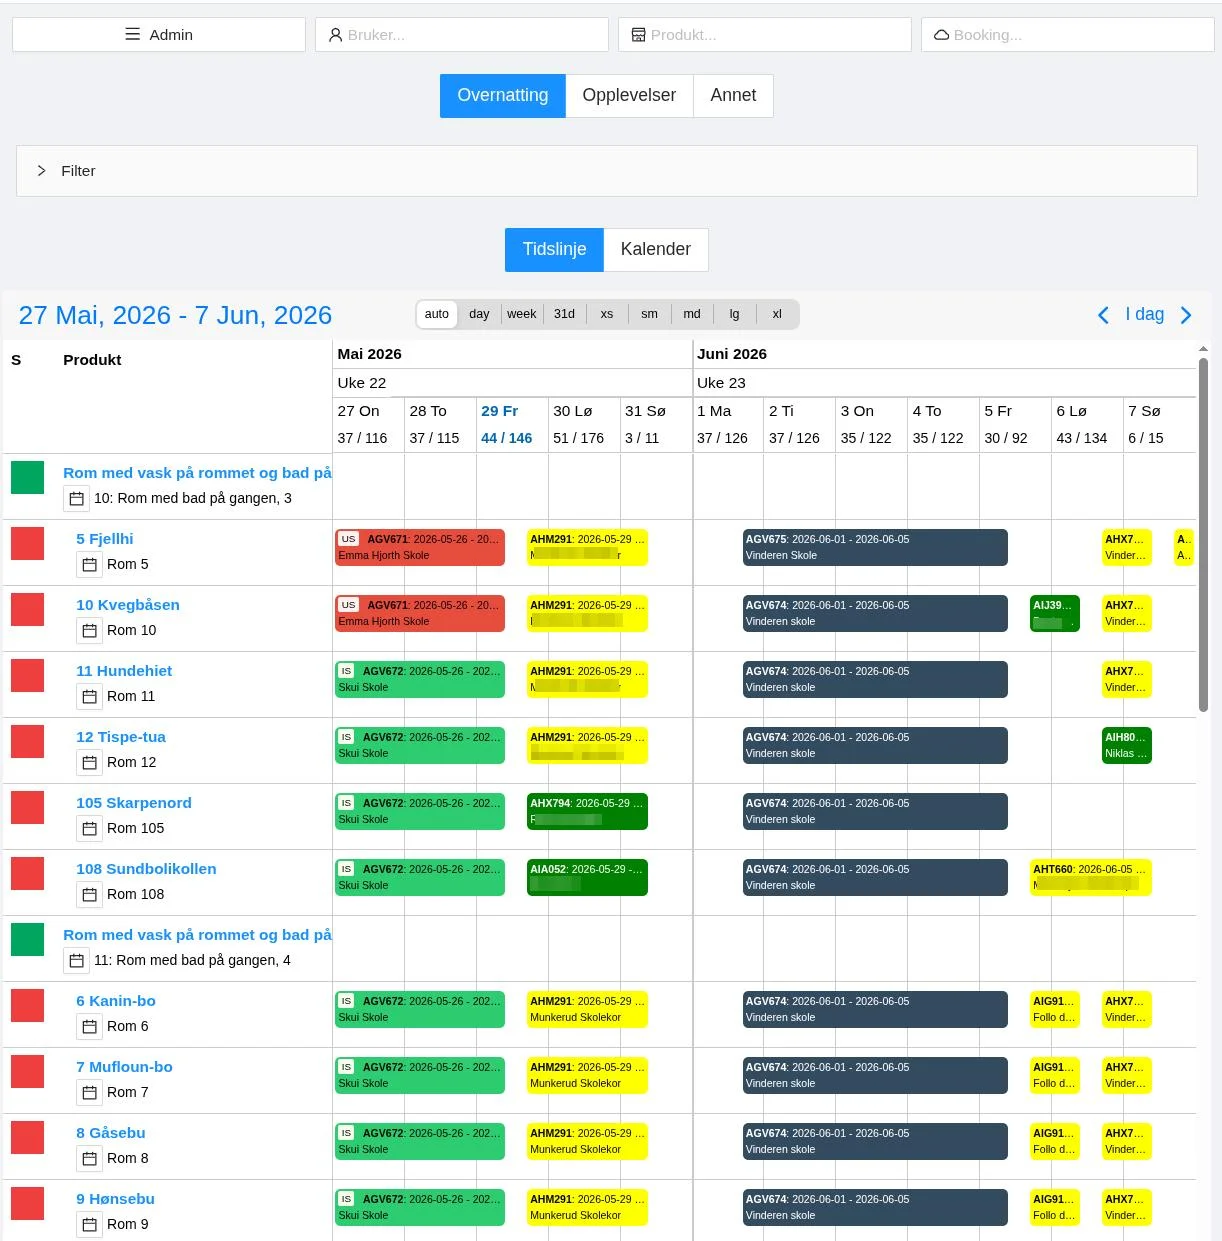
Task: Select the lg zoom option
Action: pos(734,314)
